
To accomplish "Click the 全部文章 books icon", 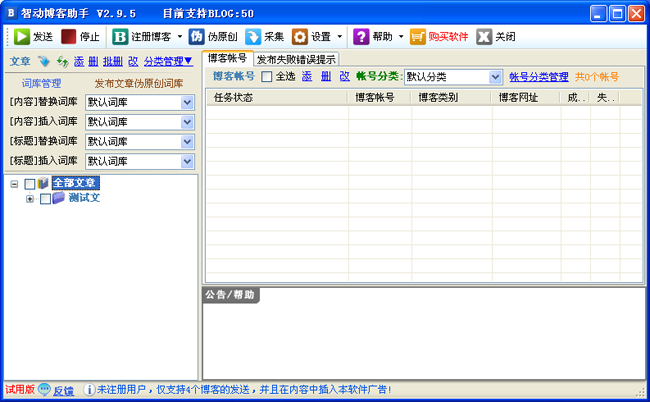I will (43, 183).
